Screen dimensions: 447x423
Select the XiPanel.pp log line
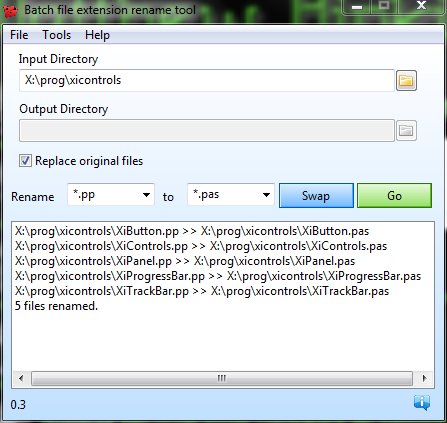(185, 261)
